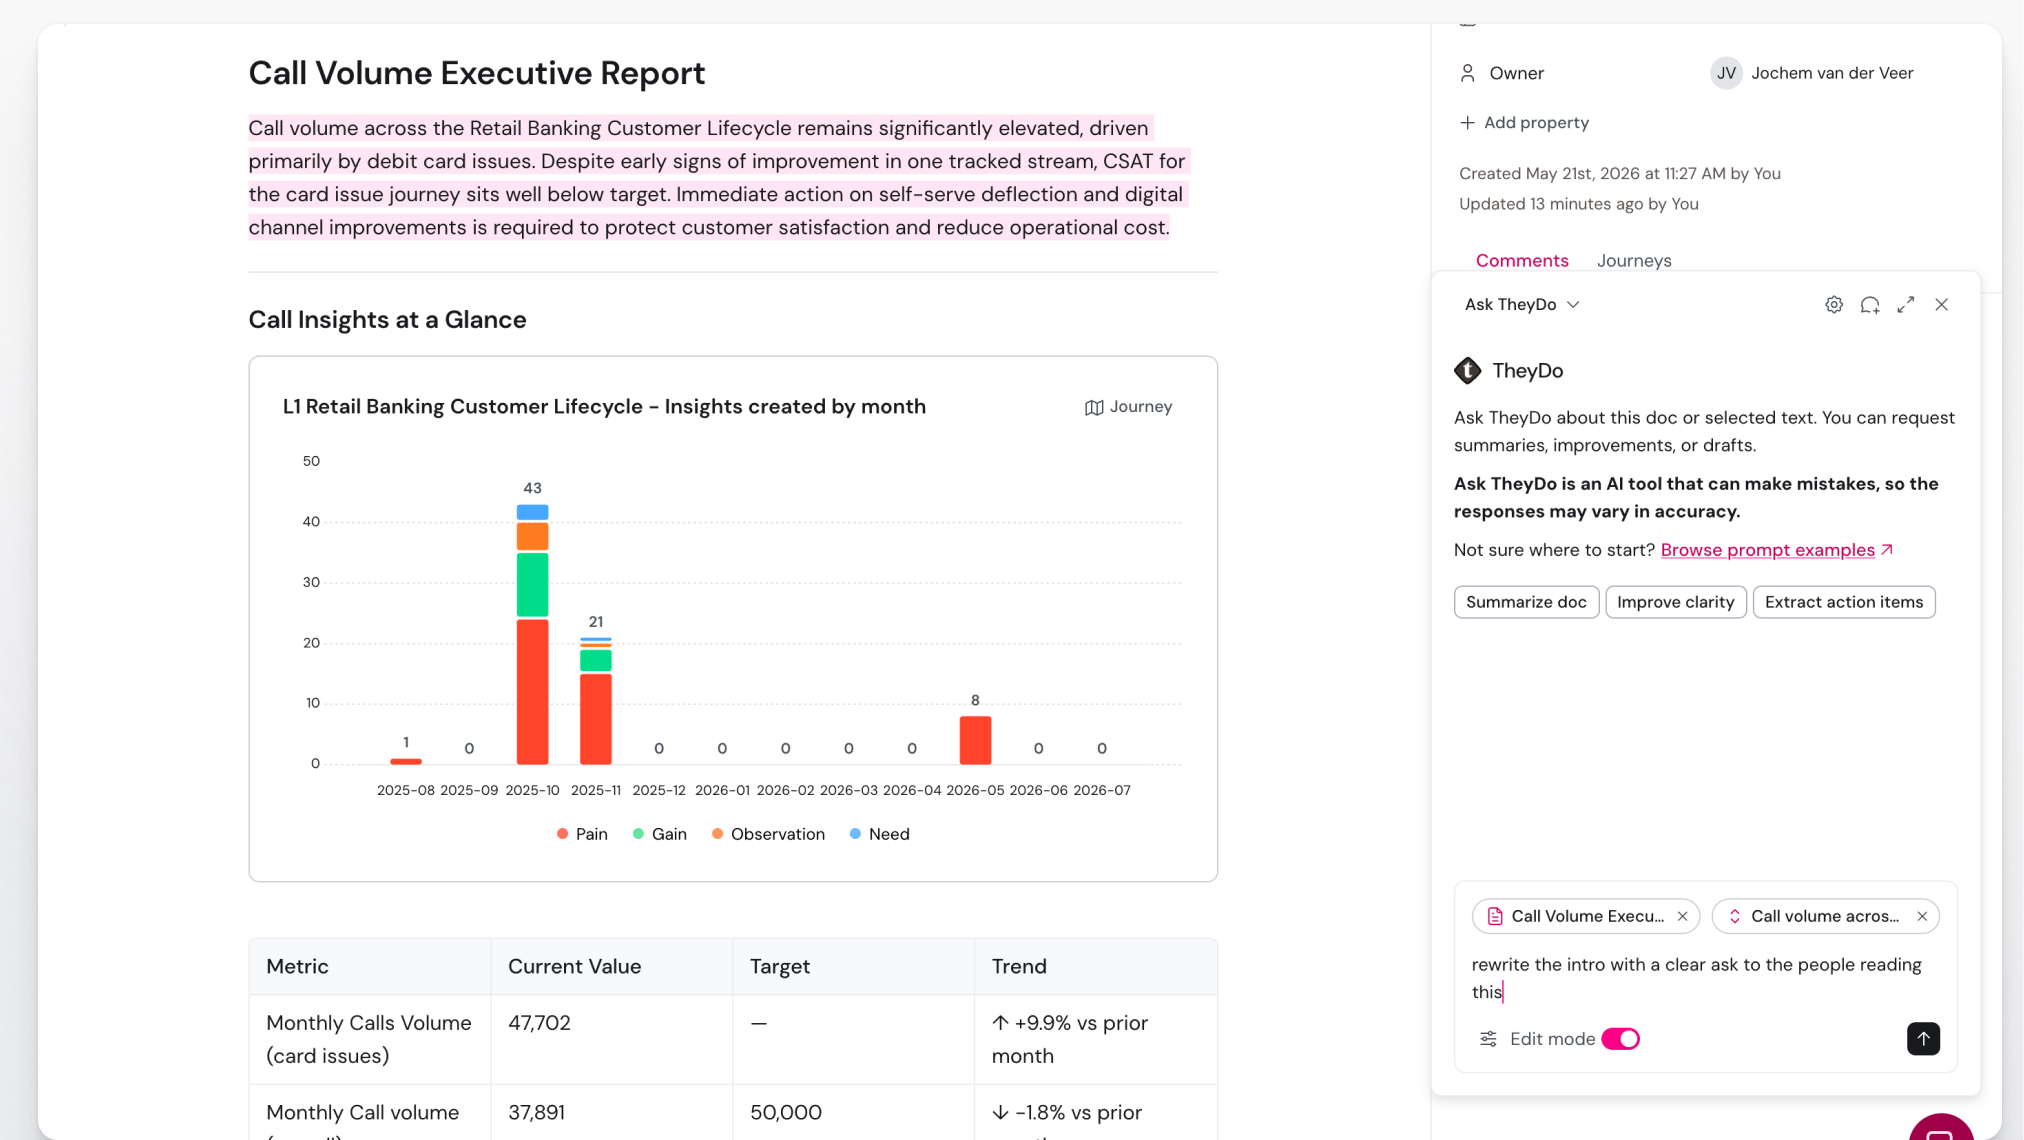Click the selection icon in the second chip

click(1734, 916)
